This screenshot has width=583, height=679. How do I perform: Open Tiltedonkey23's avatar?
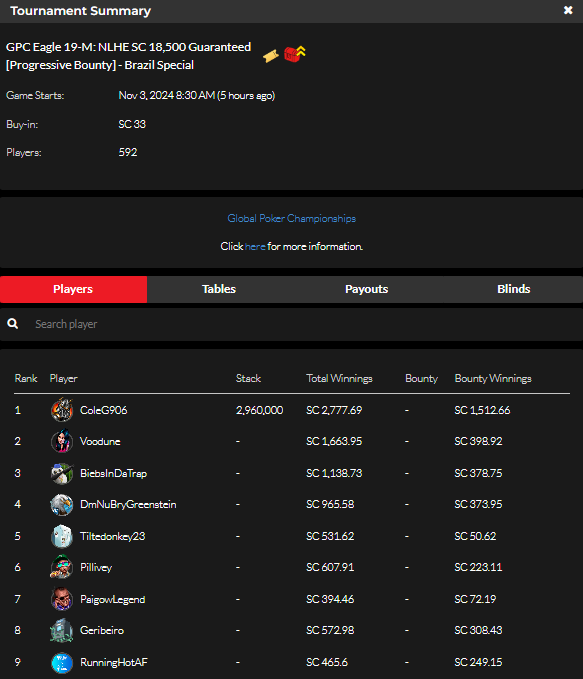click(x=62, y=536)
